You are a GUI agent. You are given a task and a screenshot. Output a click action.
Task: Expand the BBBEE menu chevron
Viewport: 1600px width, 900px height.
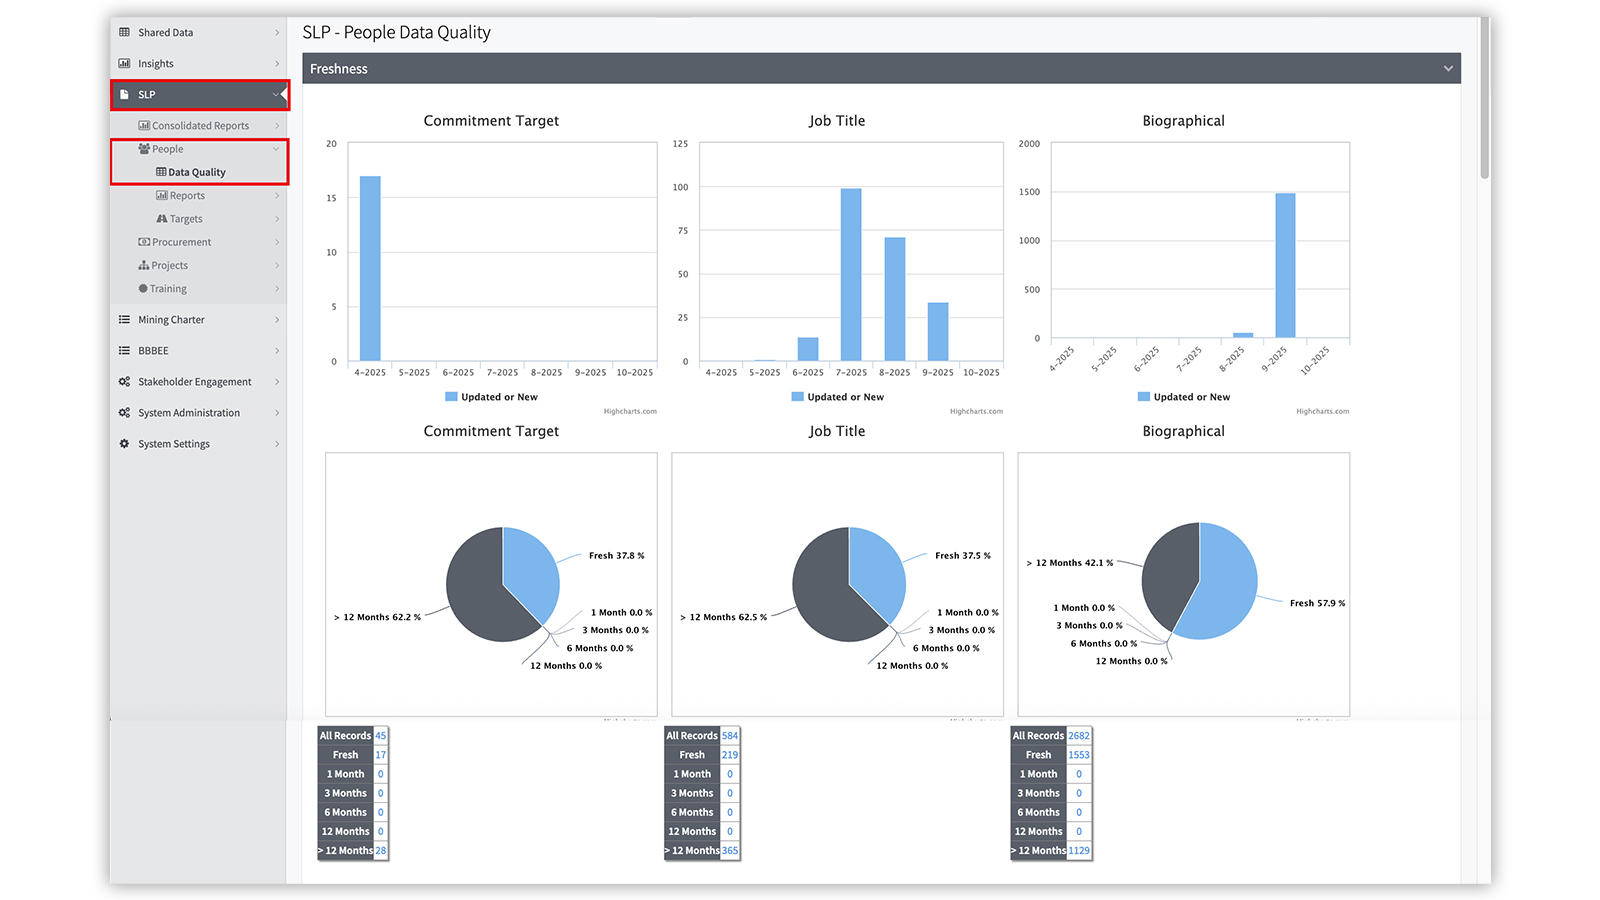pyautogui.click(x=277, y=351)
